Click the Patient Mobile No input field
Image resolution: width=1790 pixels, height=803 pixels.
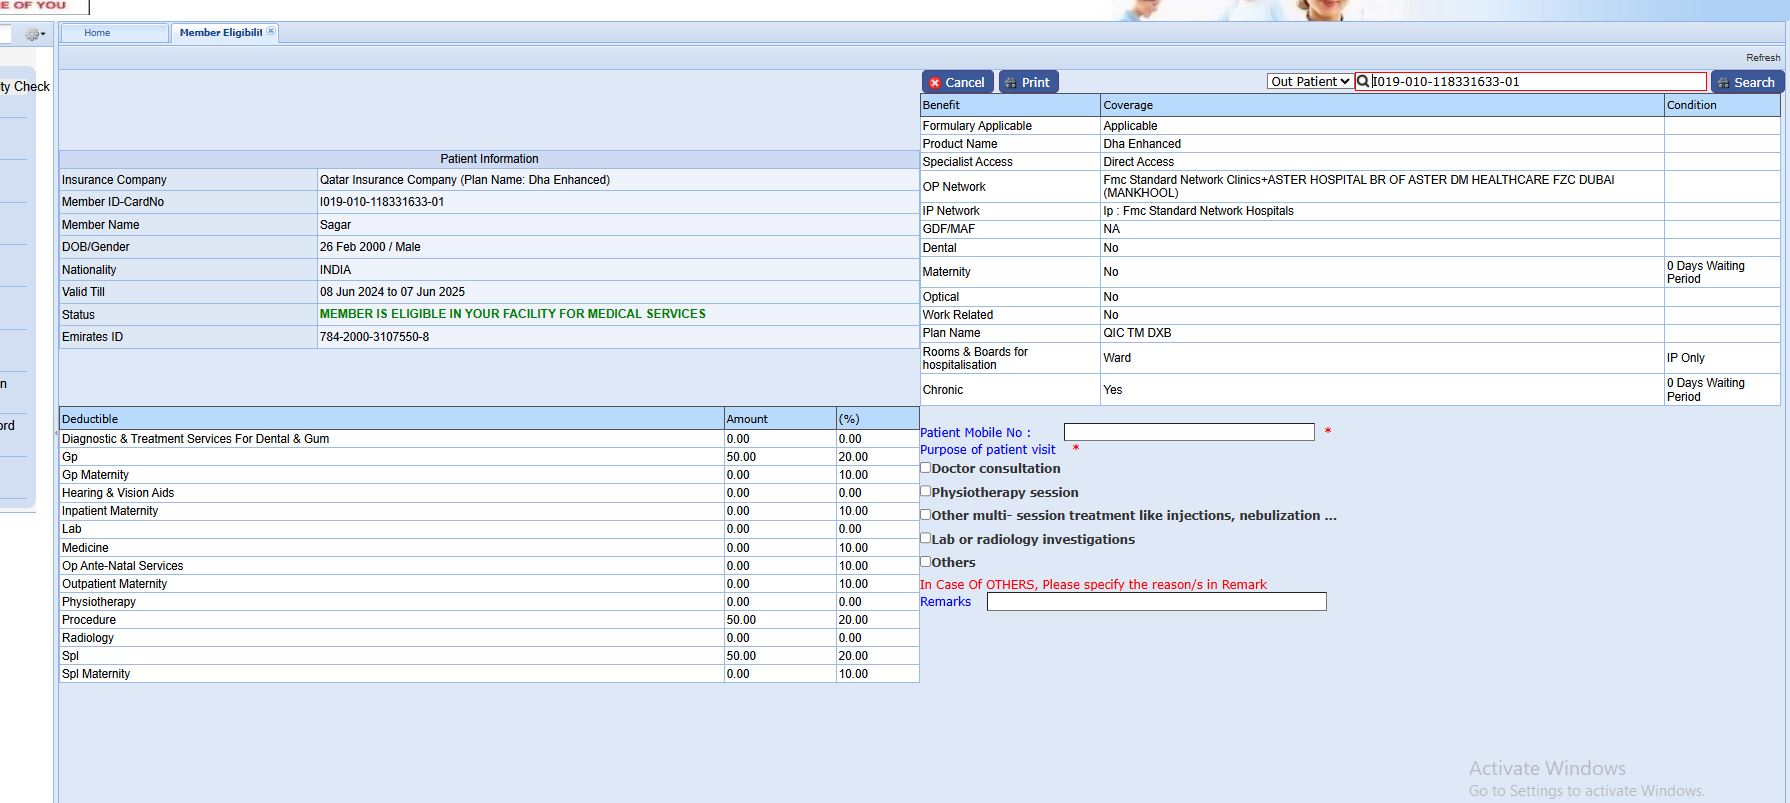coord(1188,432)
